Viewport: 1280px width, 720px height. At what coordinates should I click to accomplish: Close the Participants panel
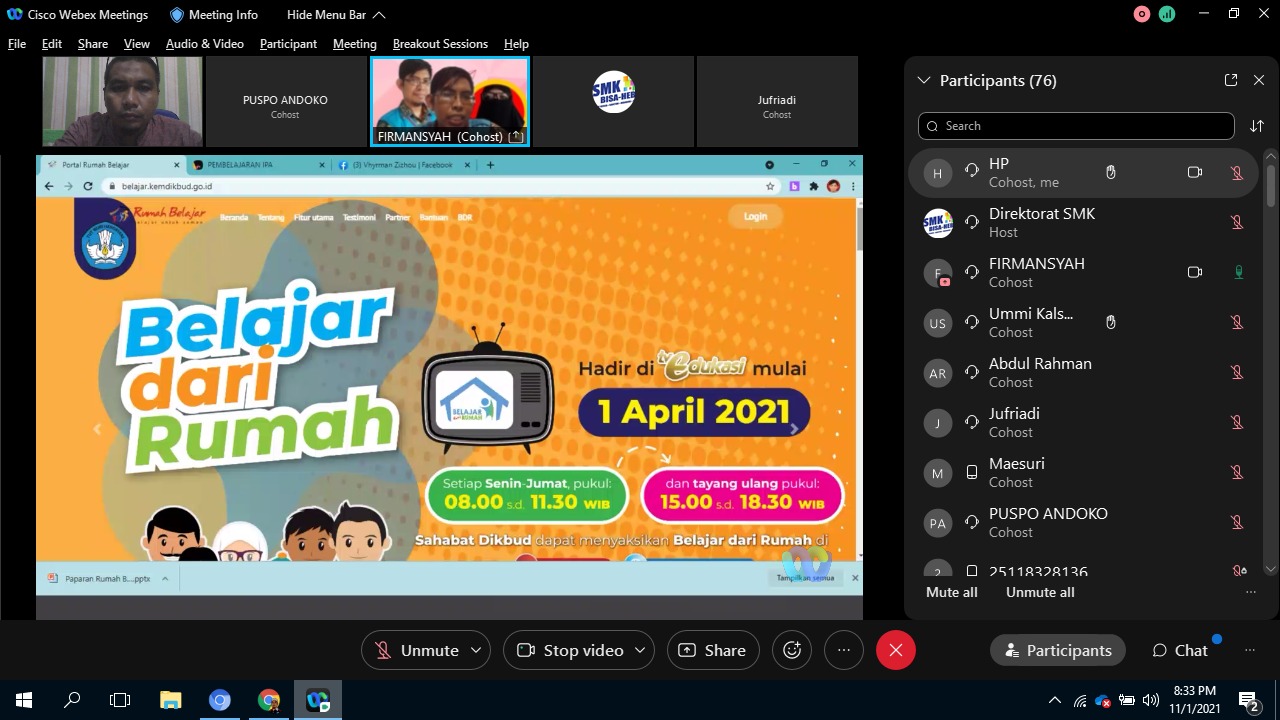click(x=1259, y=80)
